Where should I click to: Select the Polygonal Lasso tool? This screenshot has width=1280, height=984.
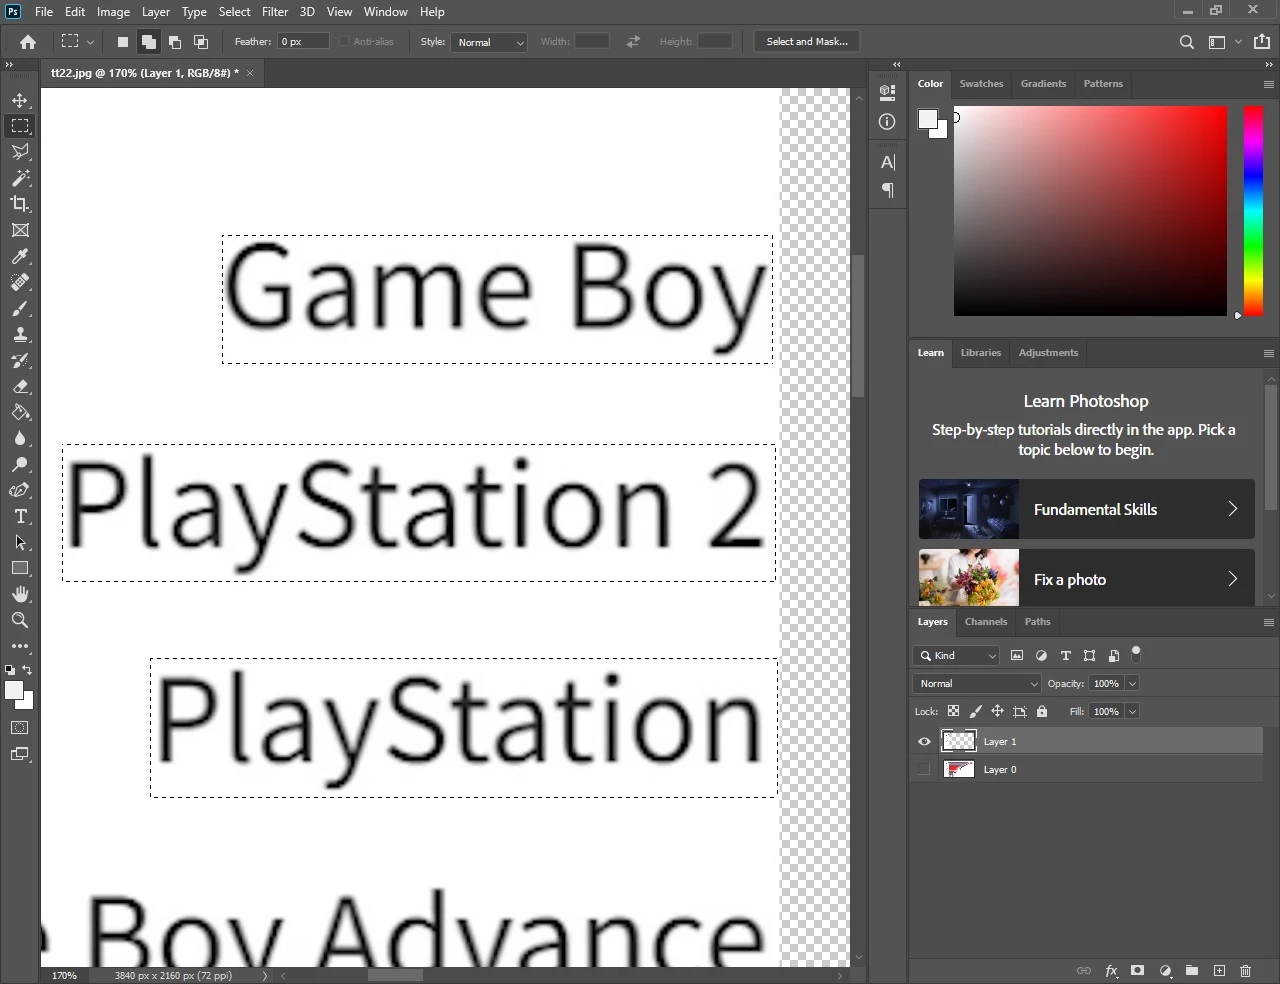(x=20, y=152)
